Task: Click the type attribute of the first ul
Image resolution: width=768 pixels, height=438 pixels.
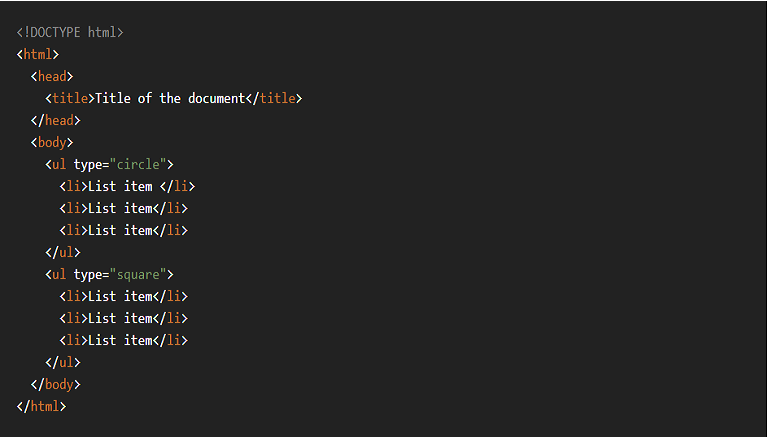Action: (x=88, y=164)
